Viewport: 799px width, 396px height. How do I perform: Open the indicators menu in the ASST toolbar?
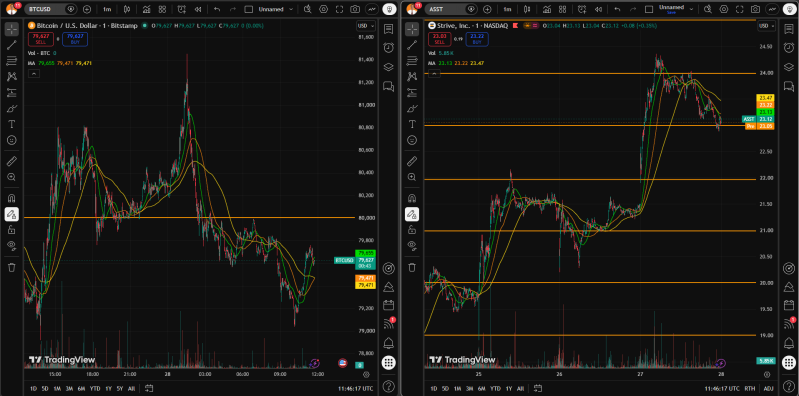coord(546,9)
